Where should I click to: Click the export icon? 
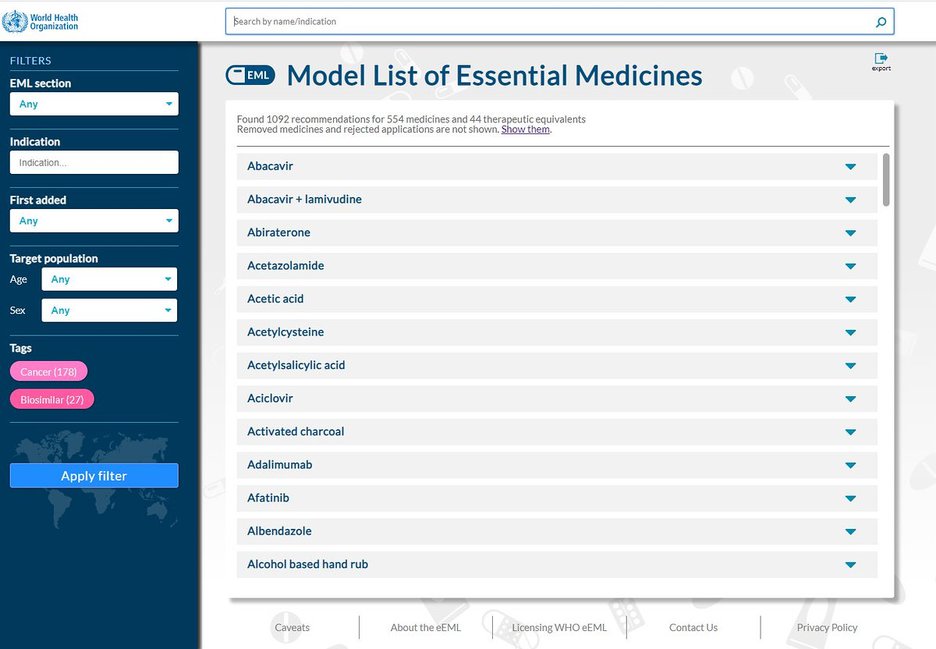[x=881, y=60]
